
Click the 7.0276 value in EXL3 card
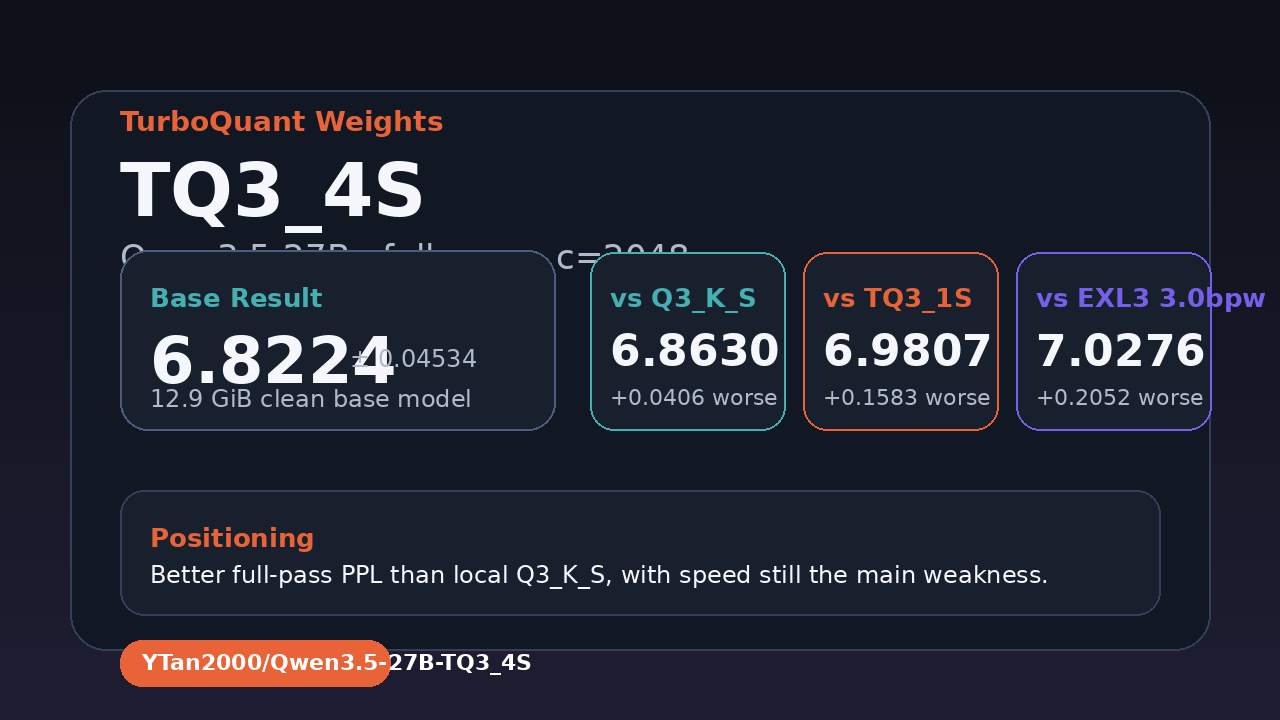1120,352
